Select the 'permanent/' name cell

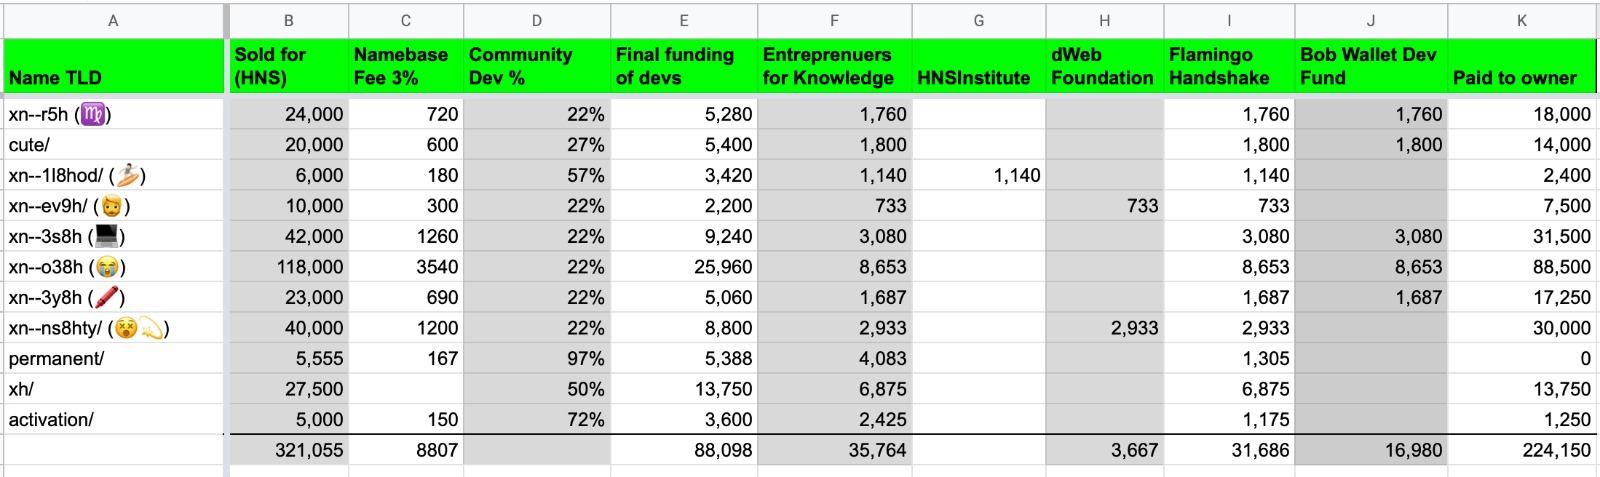(113, 359)
